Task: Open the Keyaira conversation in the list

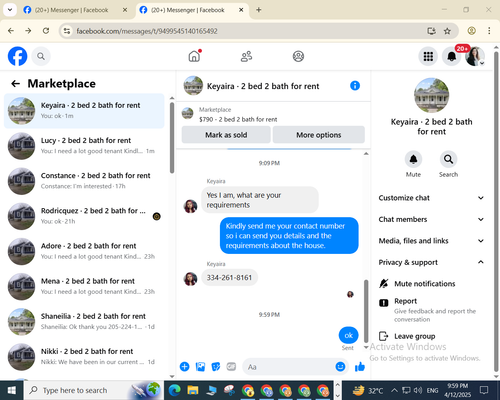Action: (x=84, y=111)
